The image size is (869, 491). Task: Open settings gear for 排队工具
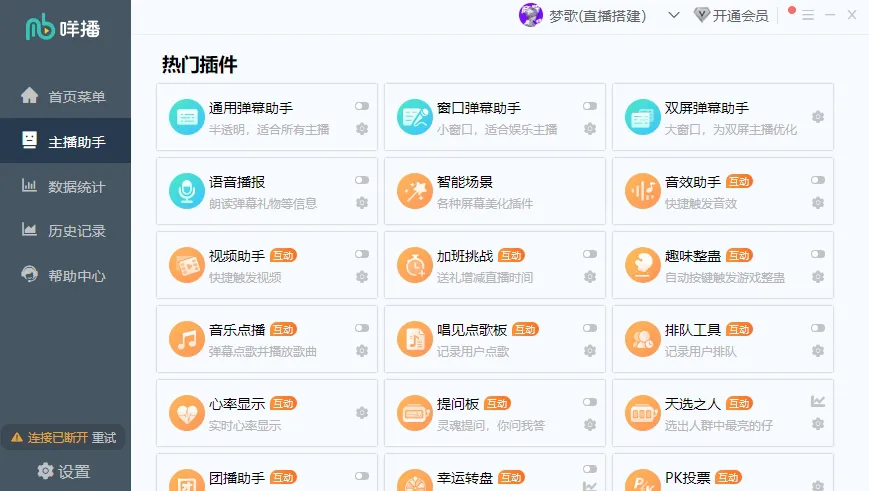[x=817, y=351]
